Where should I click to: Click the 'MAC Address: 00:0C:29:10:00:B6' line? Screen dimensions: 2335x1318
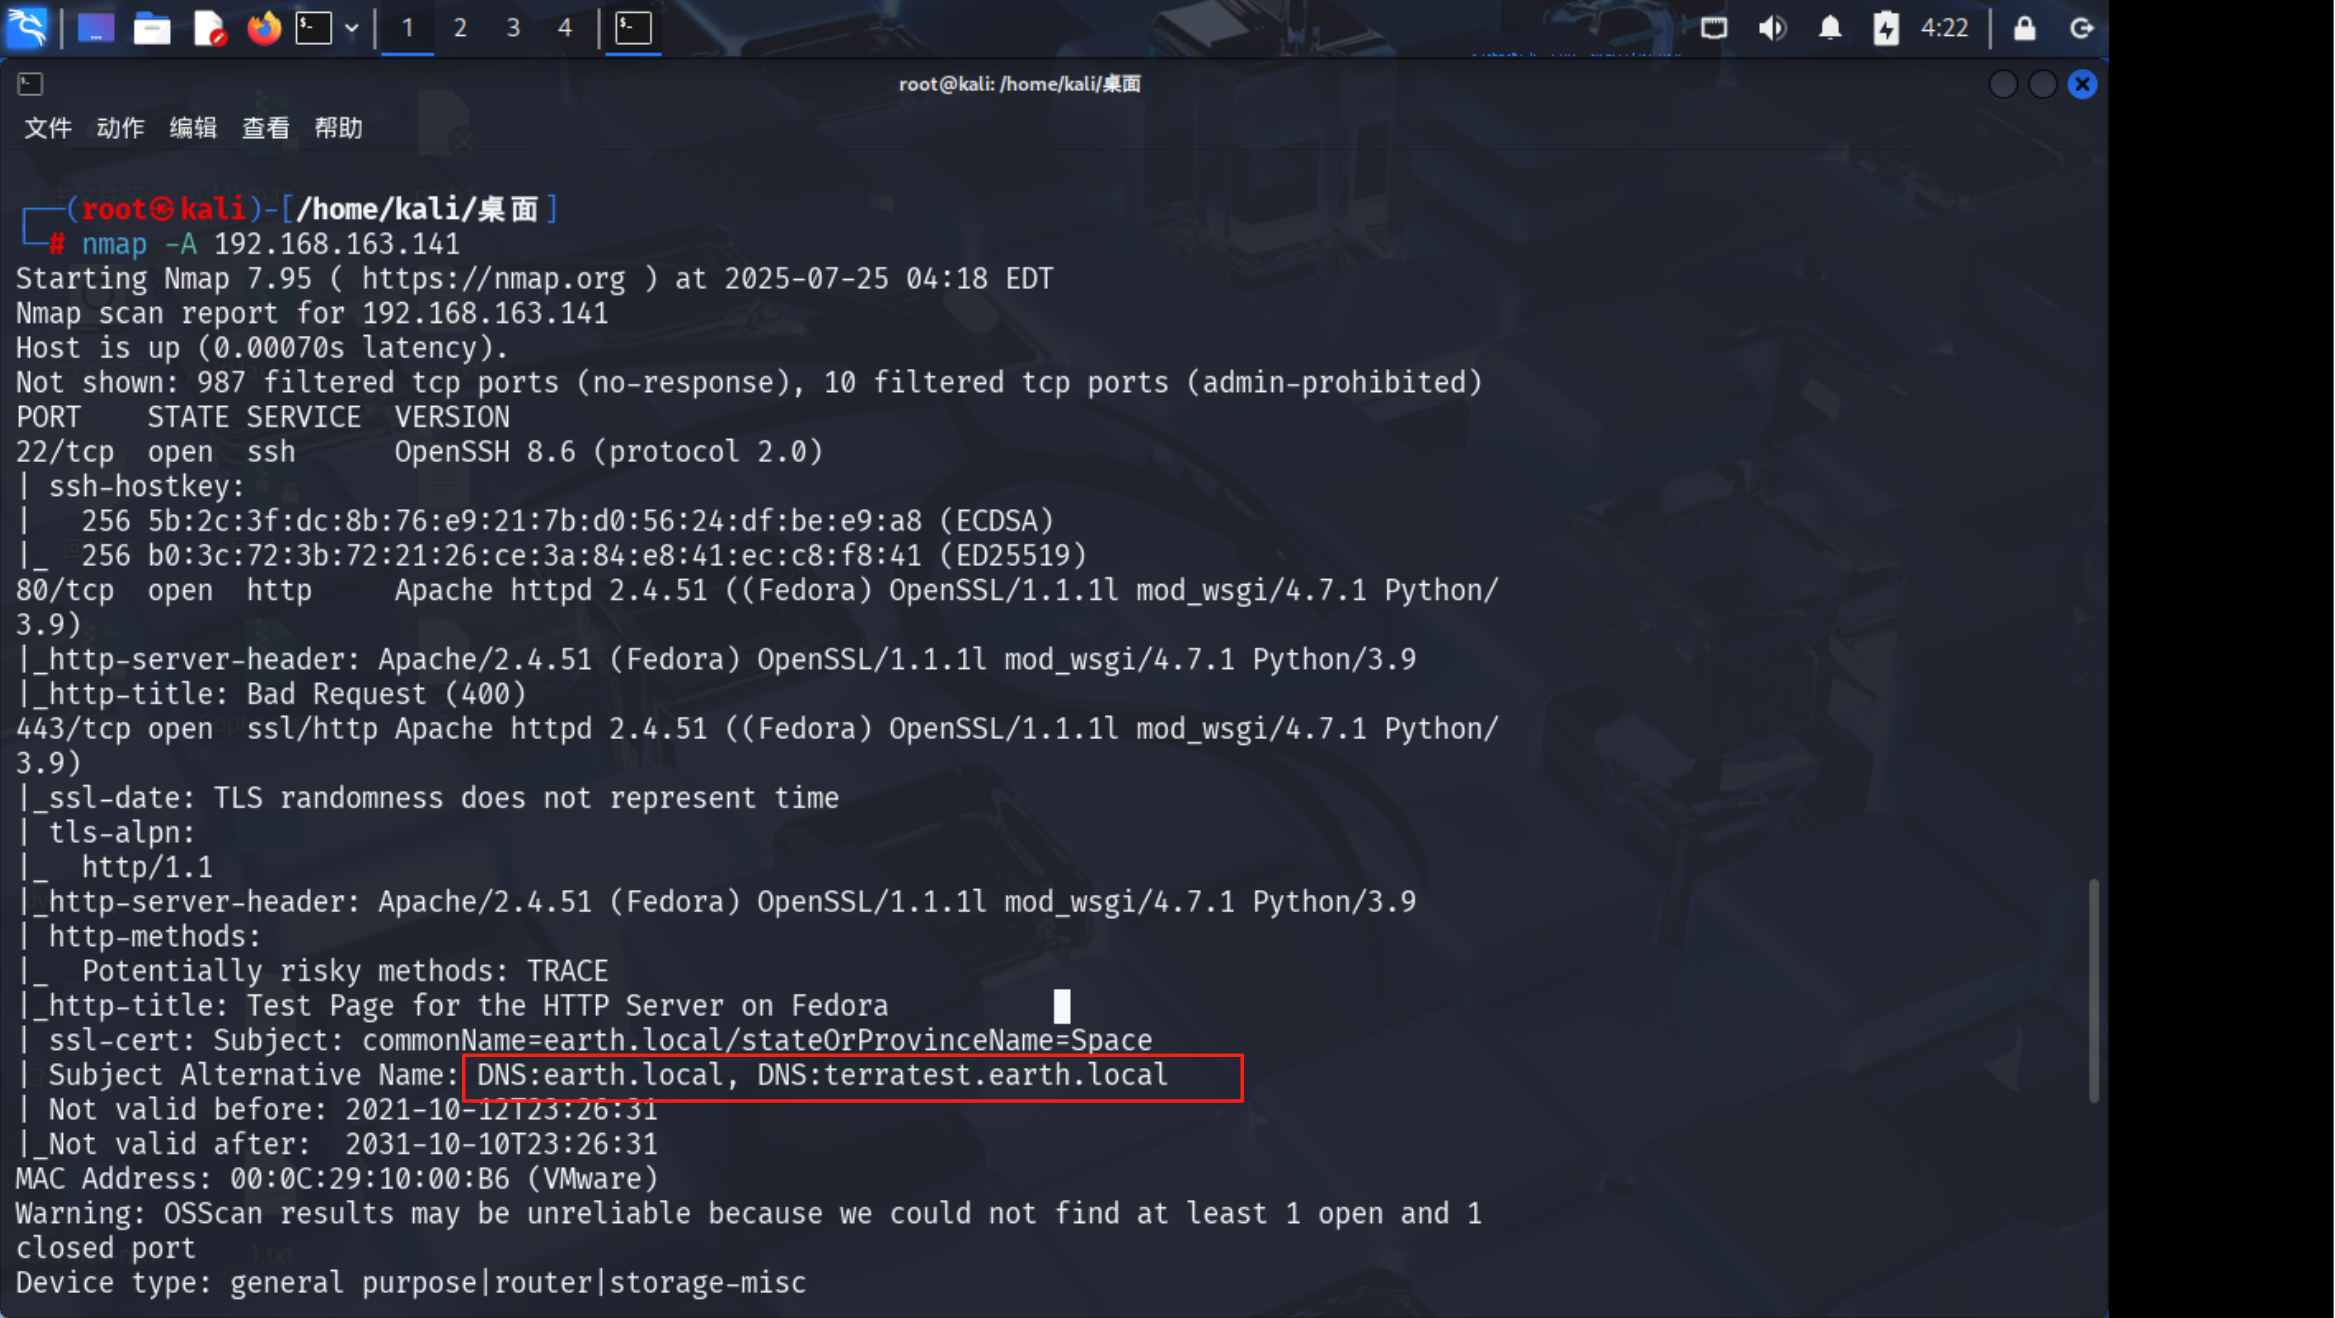click(x=337, y=1179)
